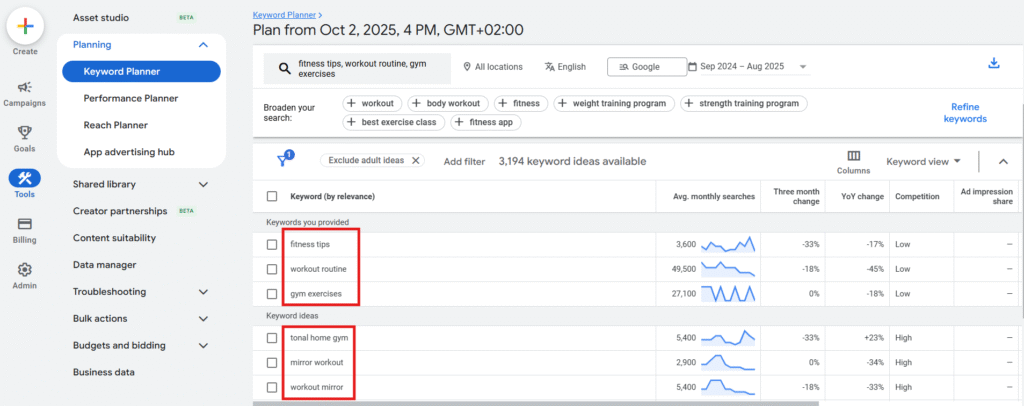Image resolution: width=1024 pixels, height=406 pixels.
Task: Add 'workout' to broaden search
Action: tap(370, 103)
